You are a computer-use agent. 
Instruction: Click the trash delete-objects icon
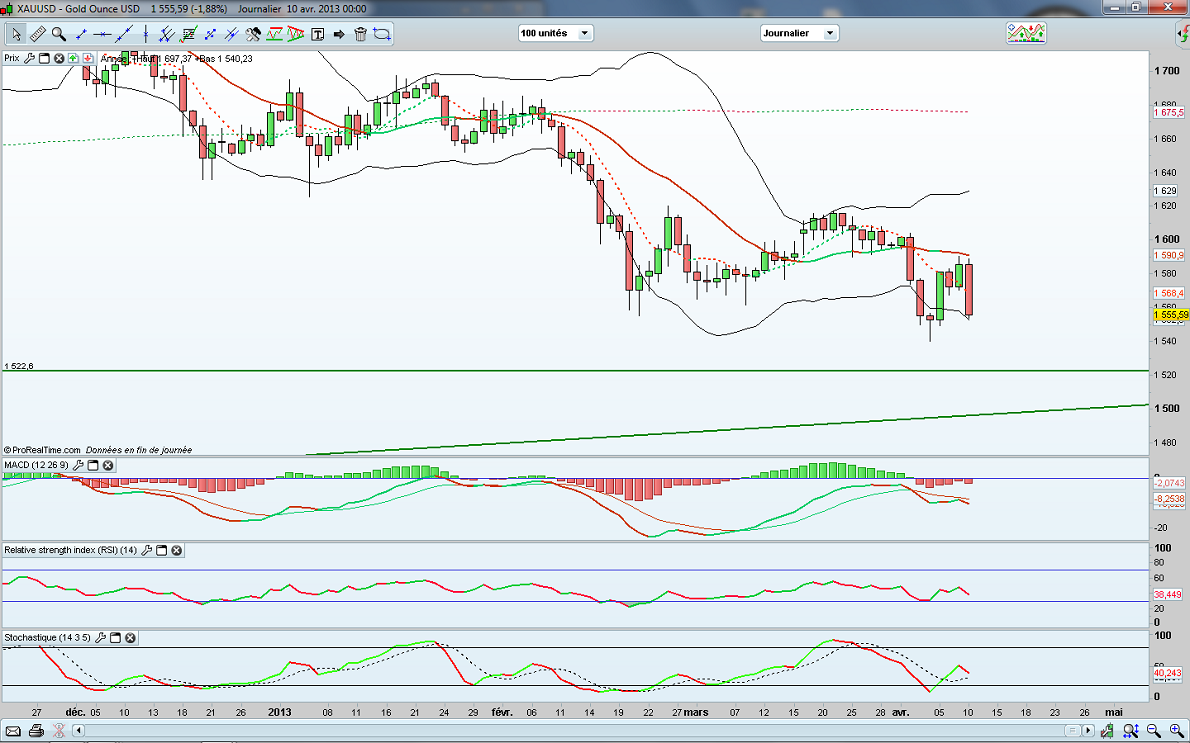(x=360, y=34)
